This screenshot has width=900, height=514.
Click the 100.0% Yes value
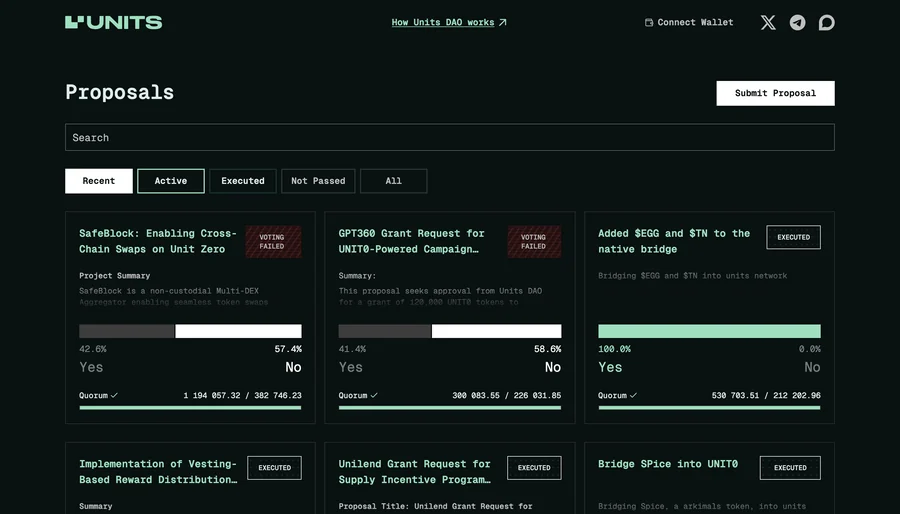point(614,349)
